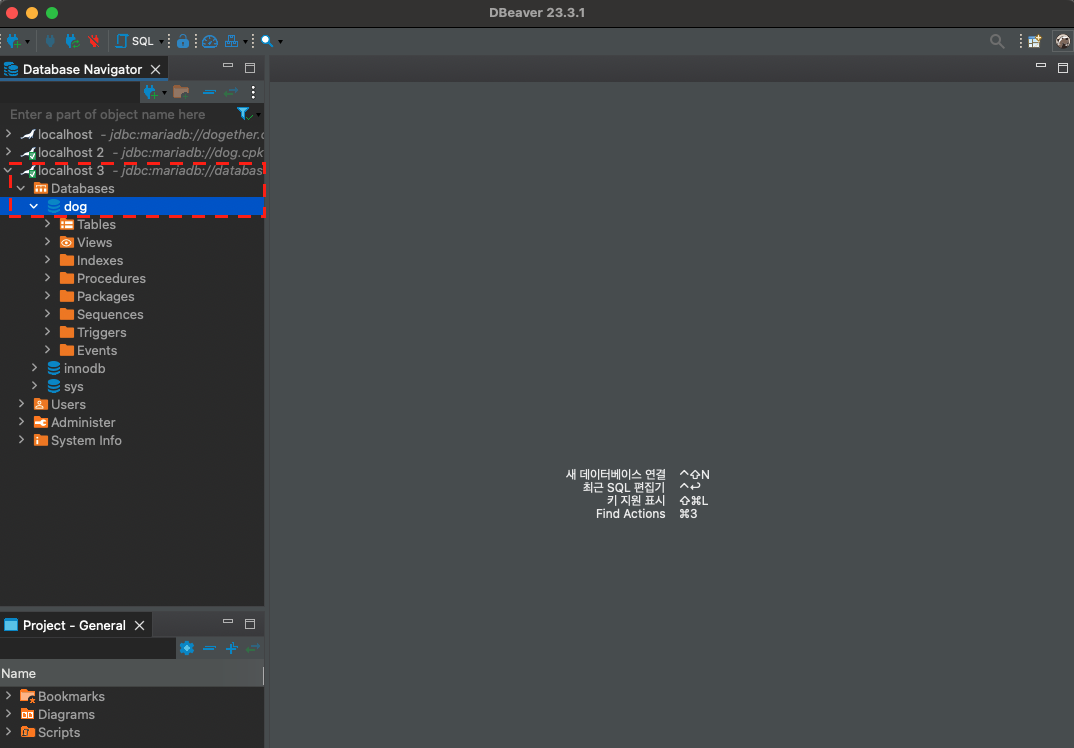The width and height of the screenshot is (1074, 748).
Task: Collapse the Databases node chevron
Action: point(21,188)
